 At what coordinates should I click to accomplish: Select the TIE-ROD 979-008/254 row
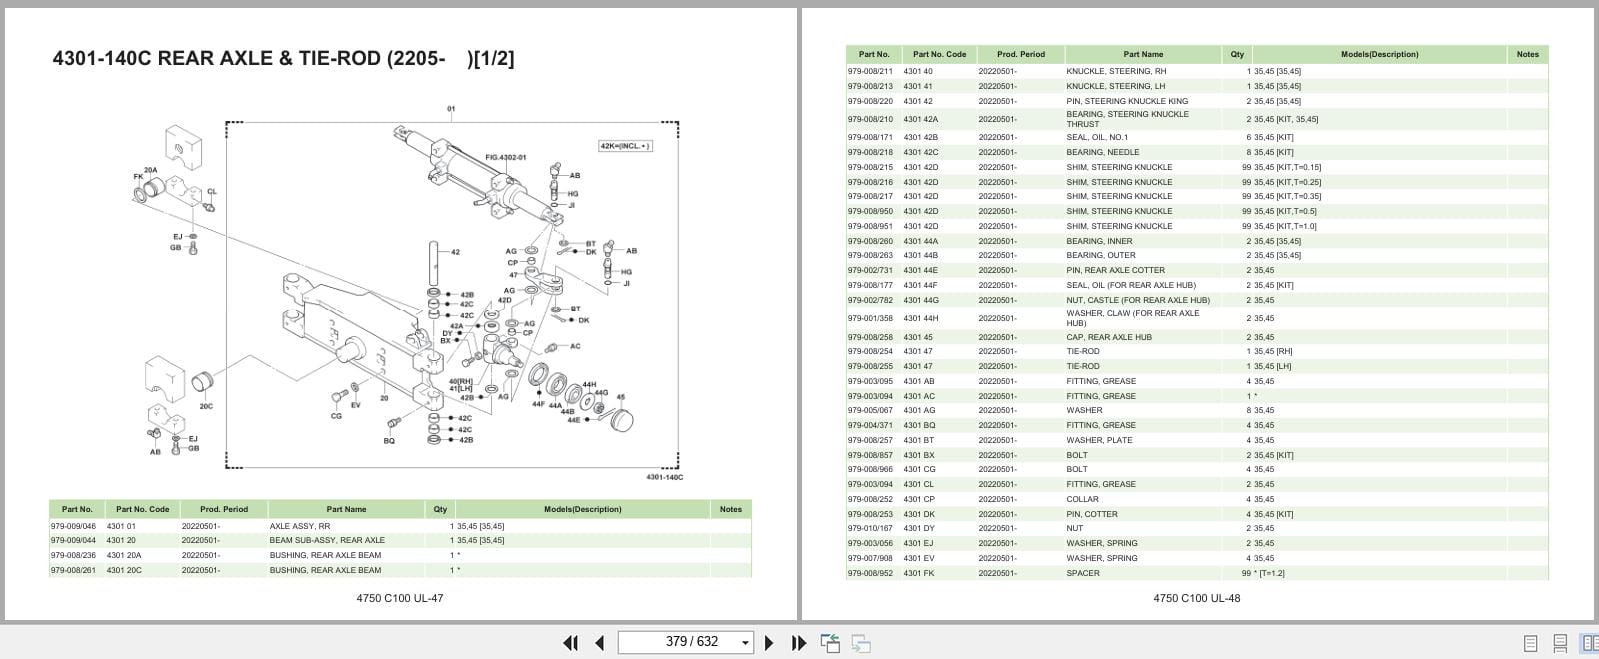1197,352
